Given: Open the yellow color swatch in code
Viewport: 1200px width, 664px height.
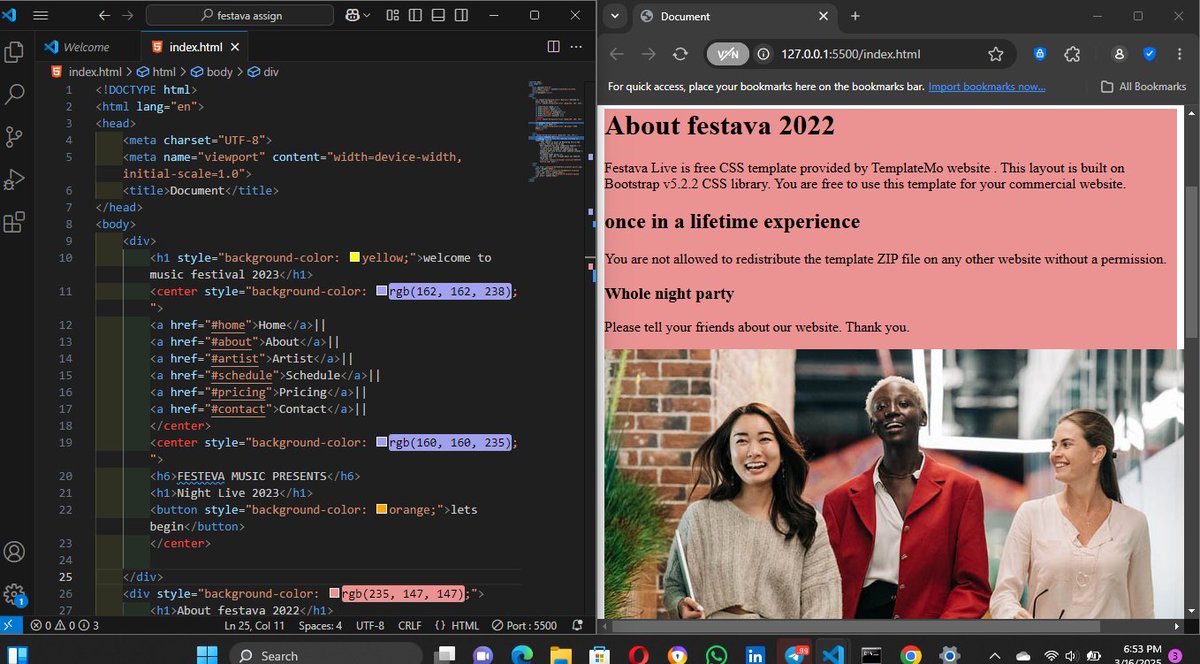Looking at the screenshot, I should coord(355,258).
